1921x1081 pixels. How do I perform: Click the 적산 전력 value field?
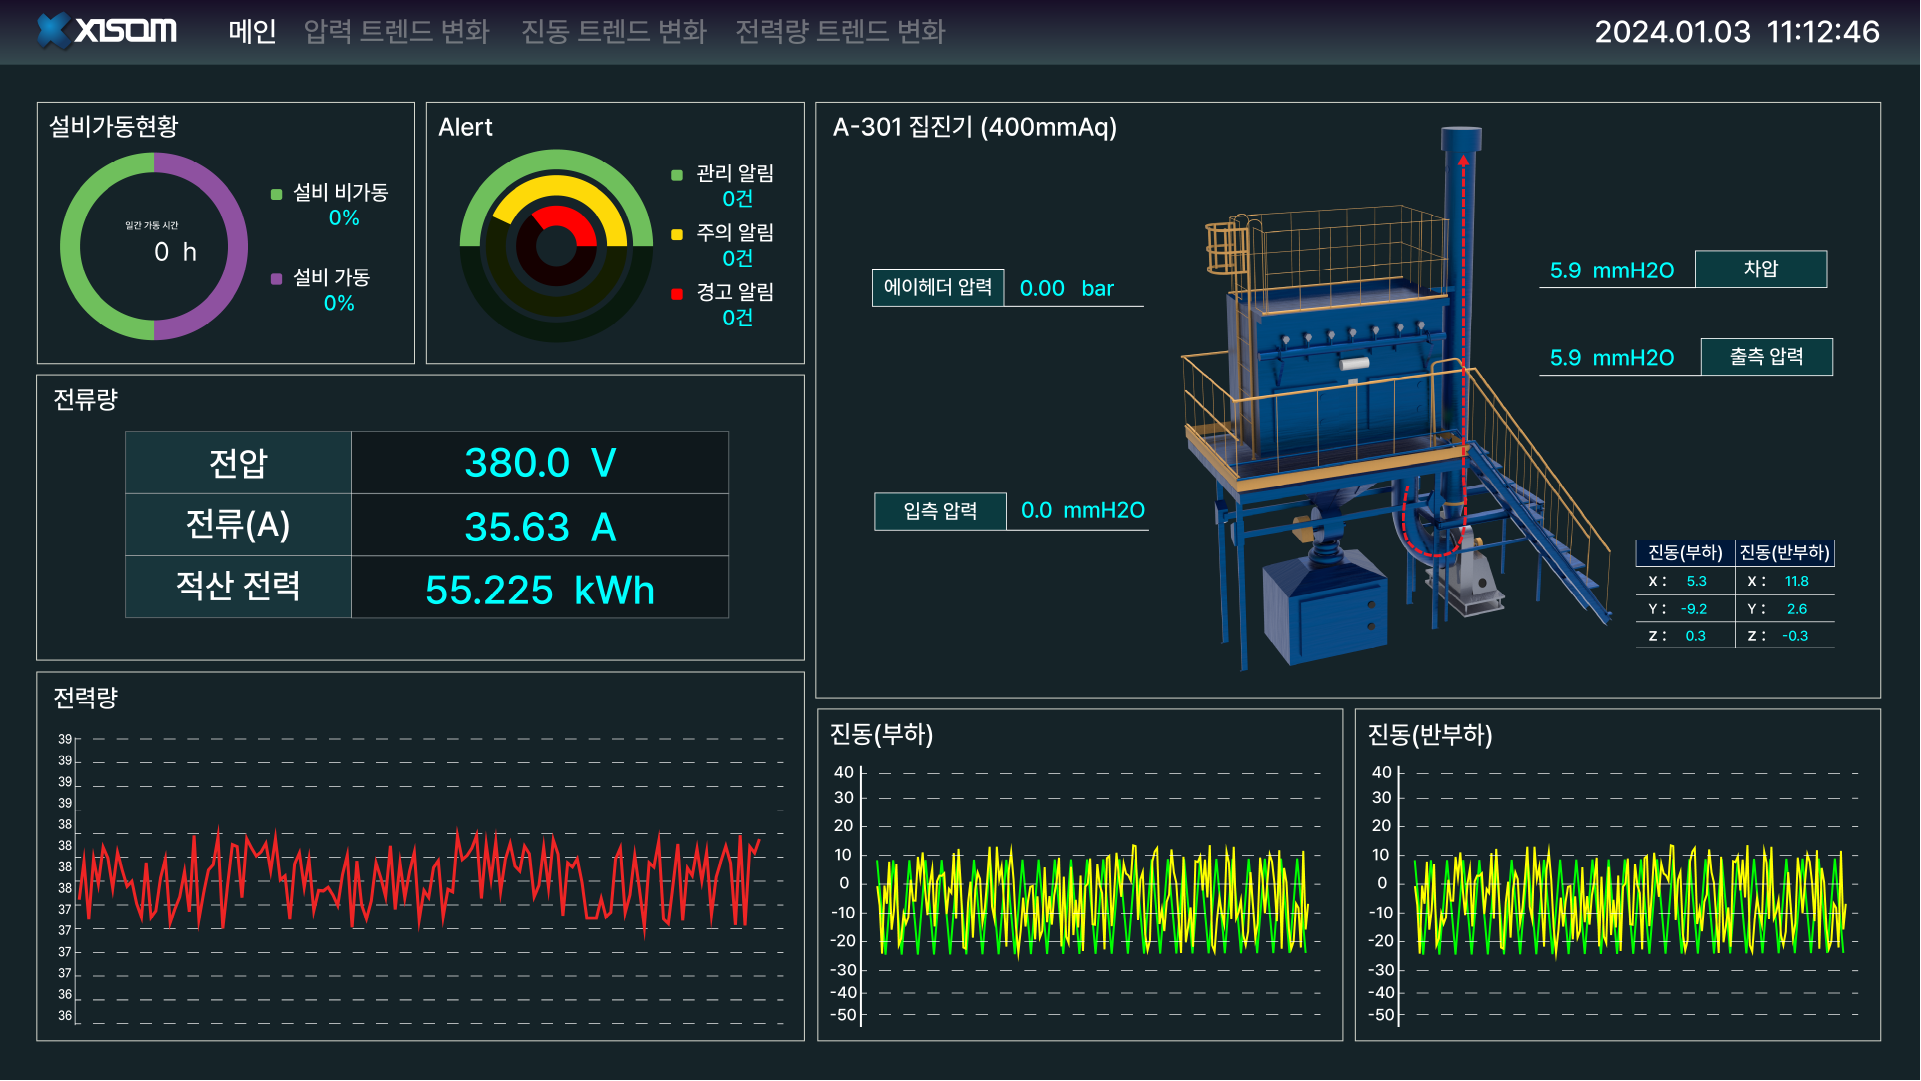(x=539, y=589)
